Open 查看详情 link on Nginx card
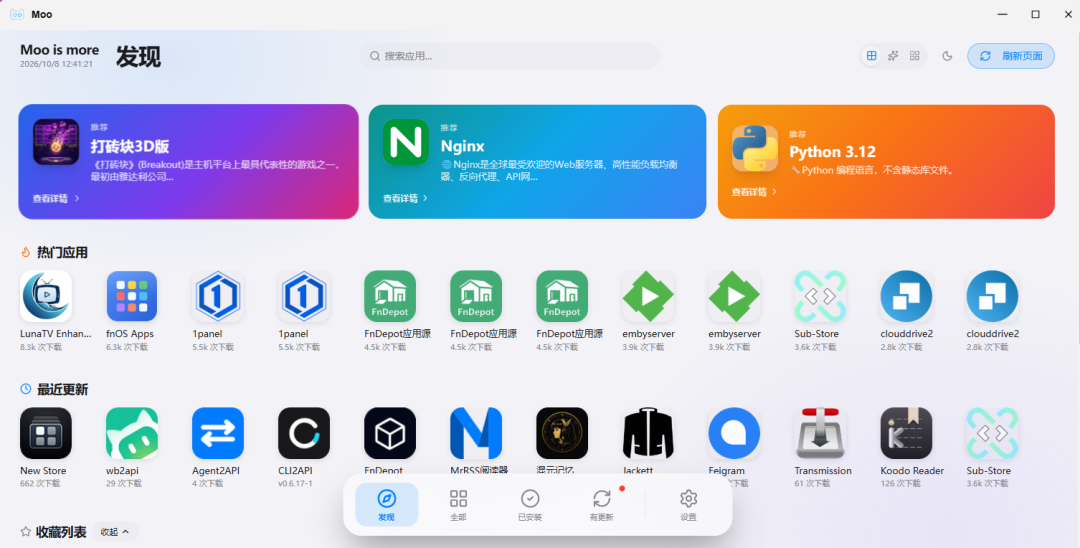Screen dimensions: 1080x548 click(x=405, y=198)
